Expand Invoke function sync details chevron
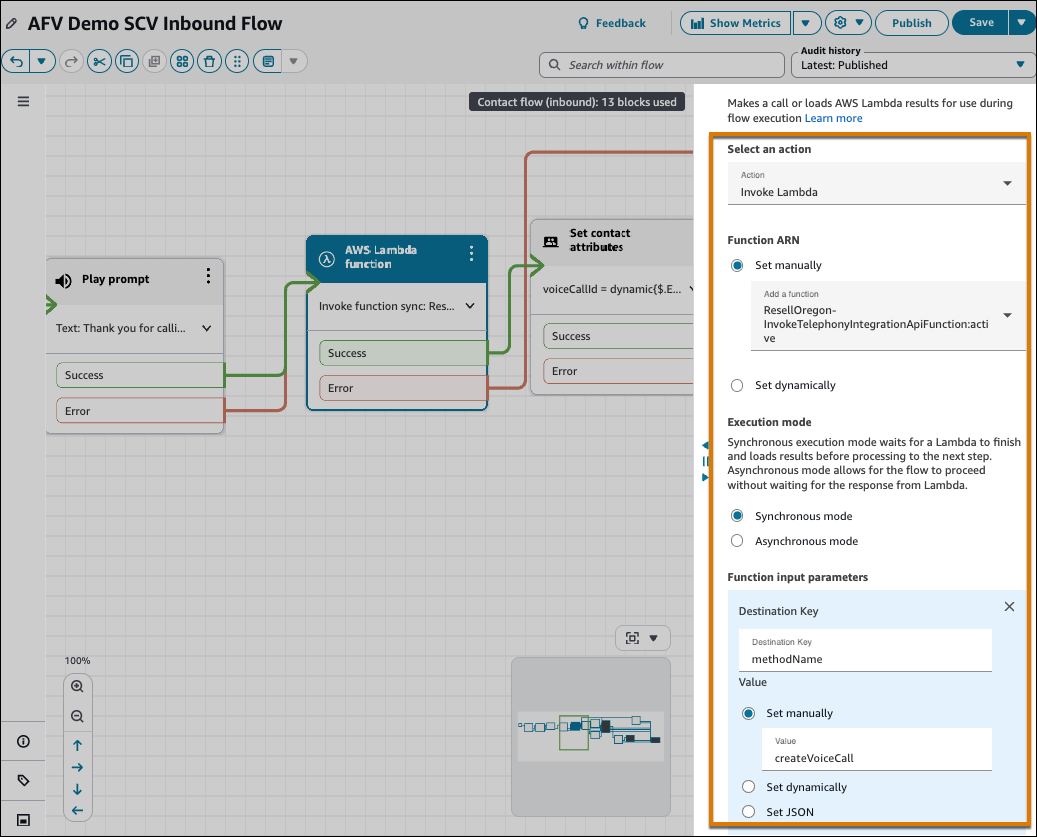 pyautogui.click(x=470, y=306)
